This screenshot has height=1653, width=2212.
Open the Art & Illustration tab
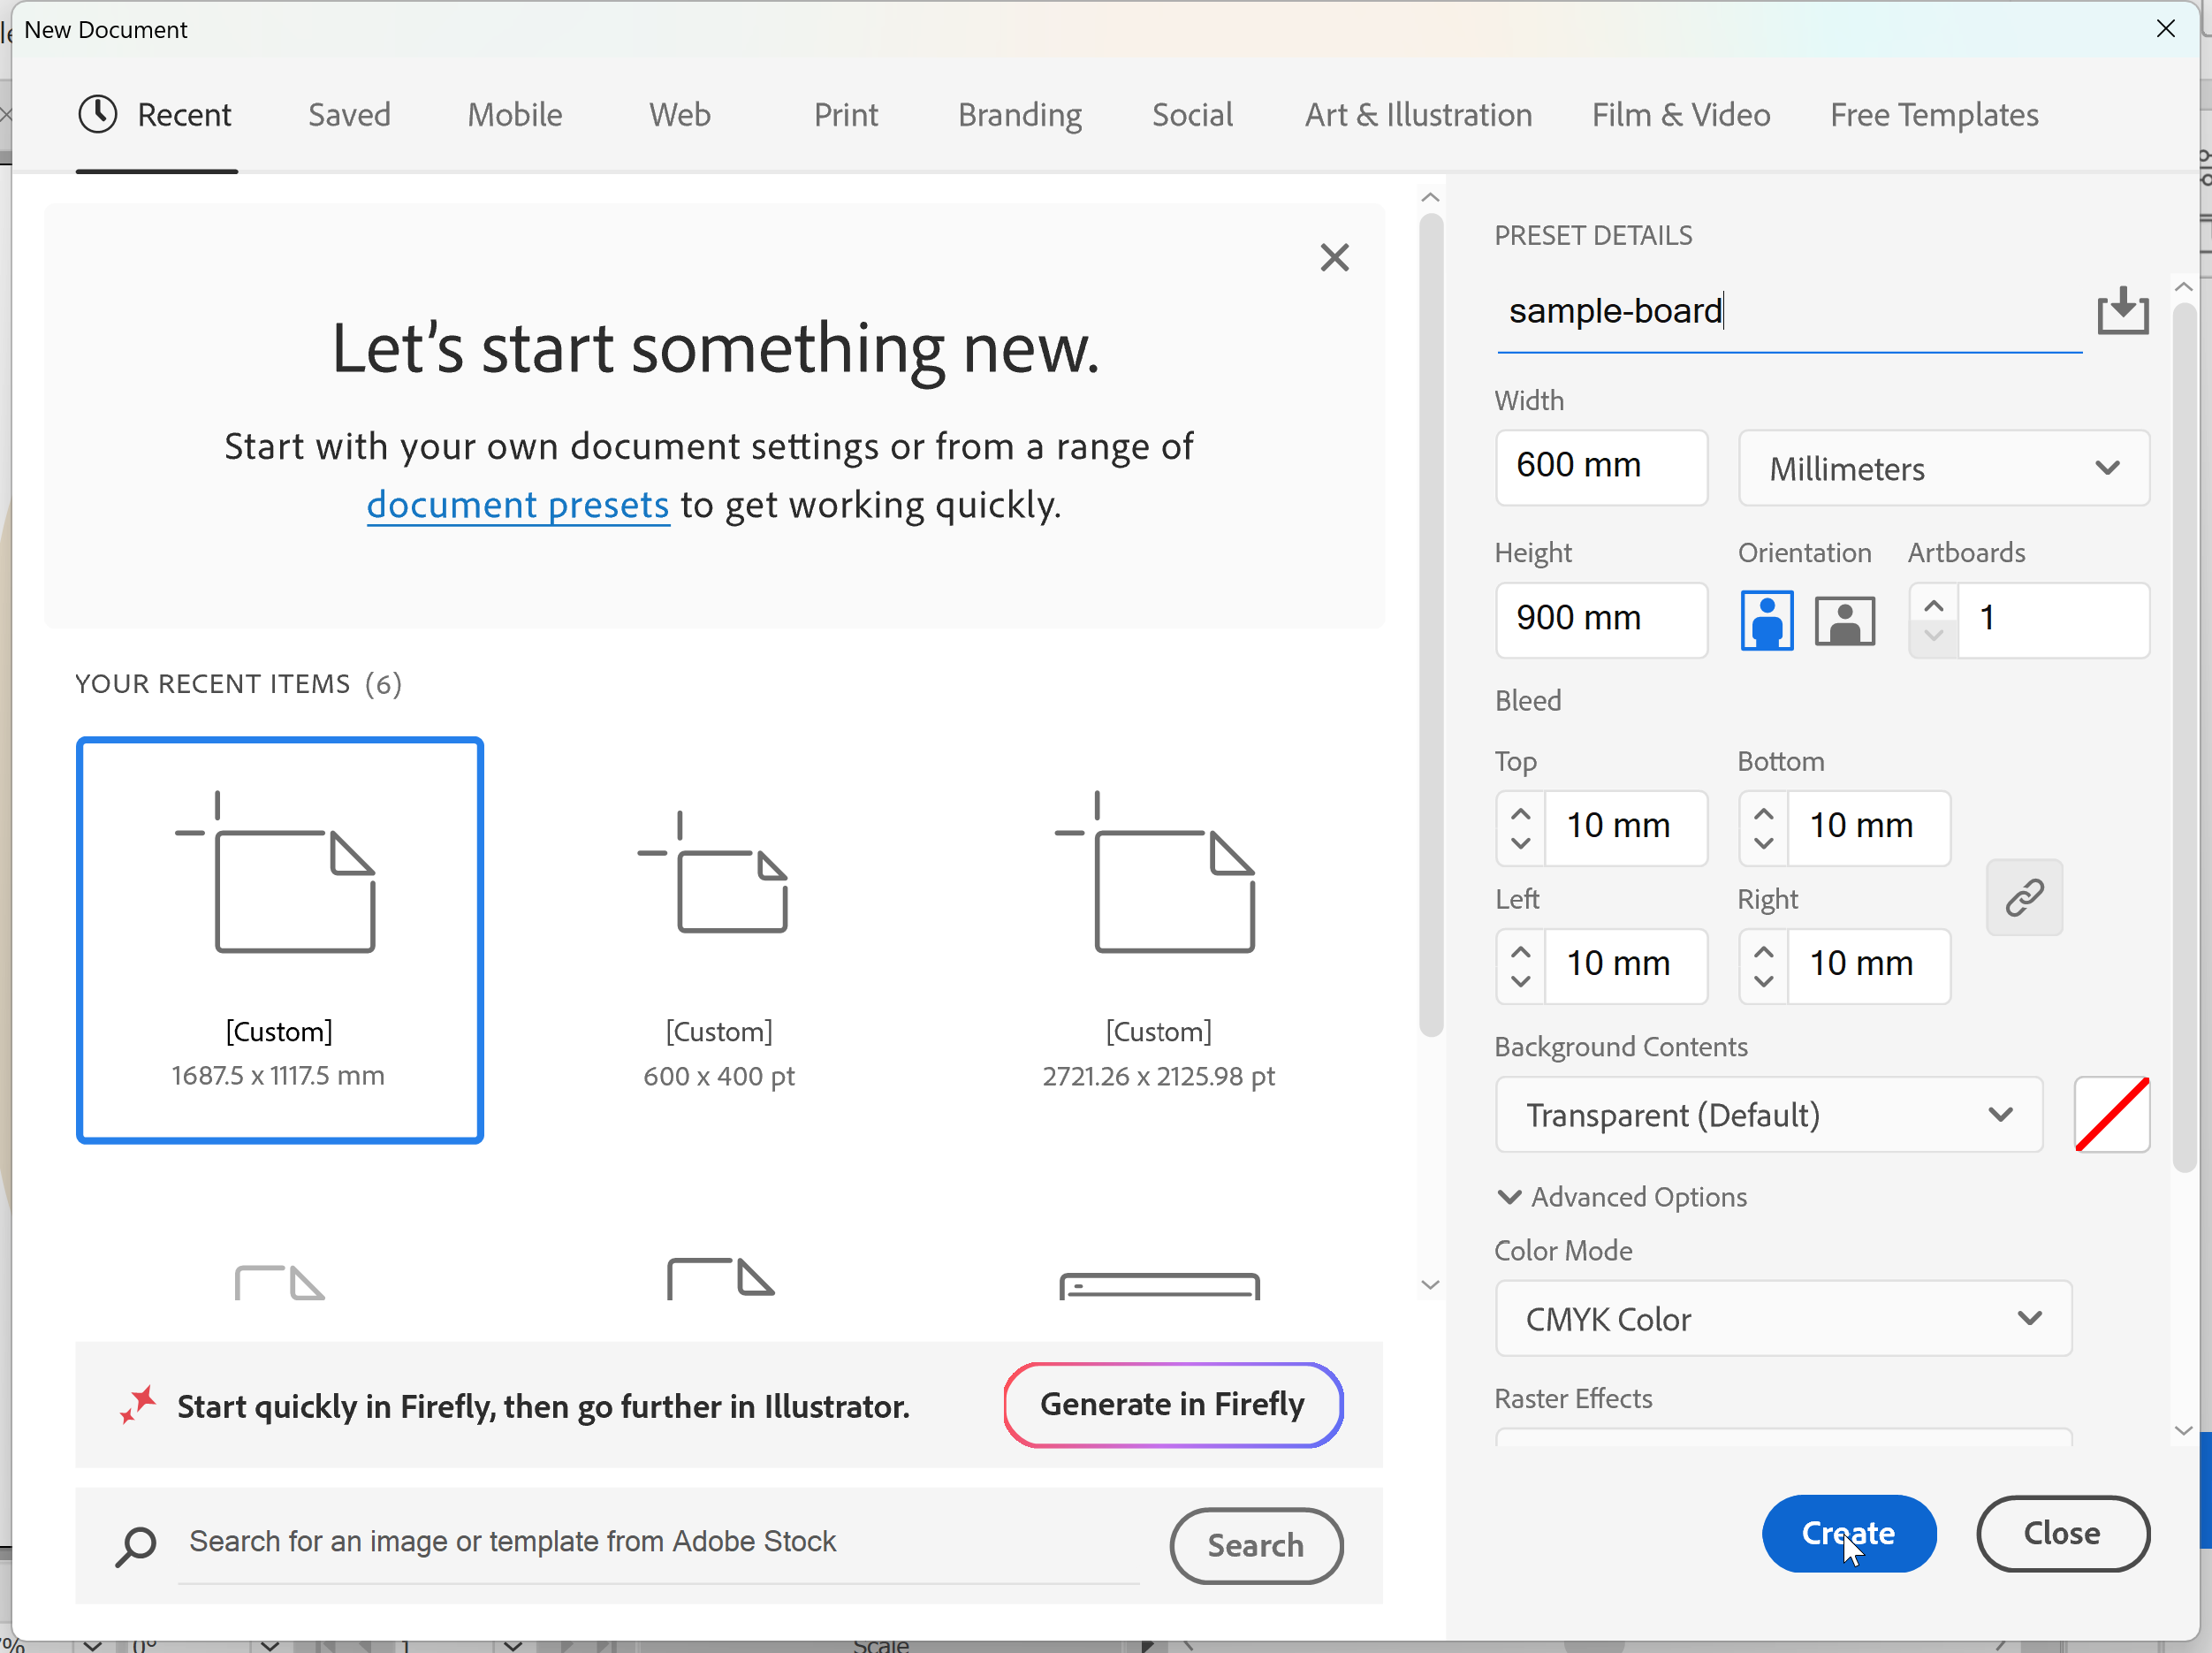pos(1418,115)
